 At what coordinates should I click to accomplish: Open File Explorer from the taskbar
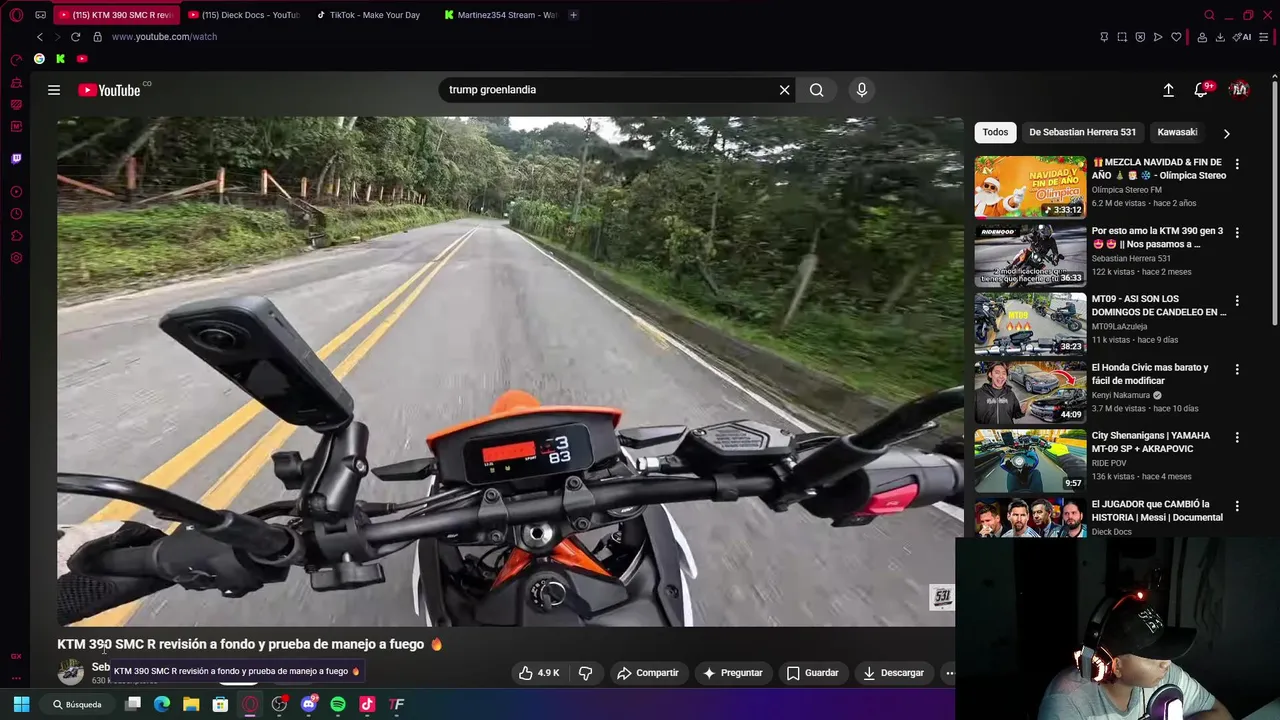click(x=191, y=704)
